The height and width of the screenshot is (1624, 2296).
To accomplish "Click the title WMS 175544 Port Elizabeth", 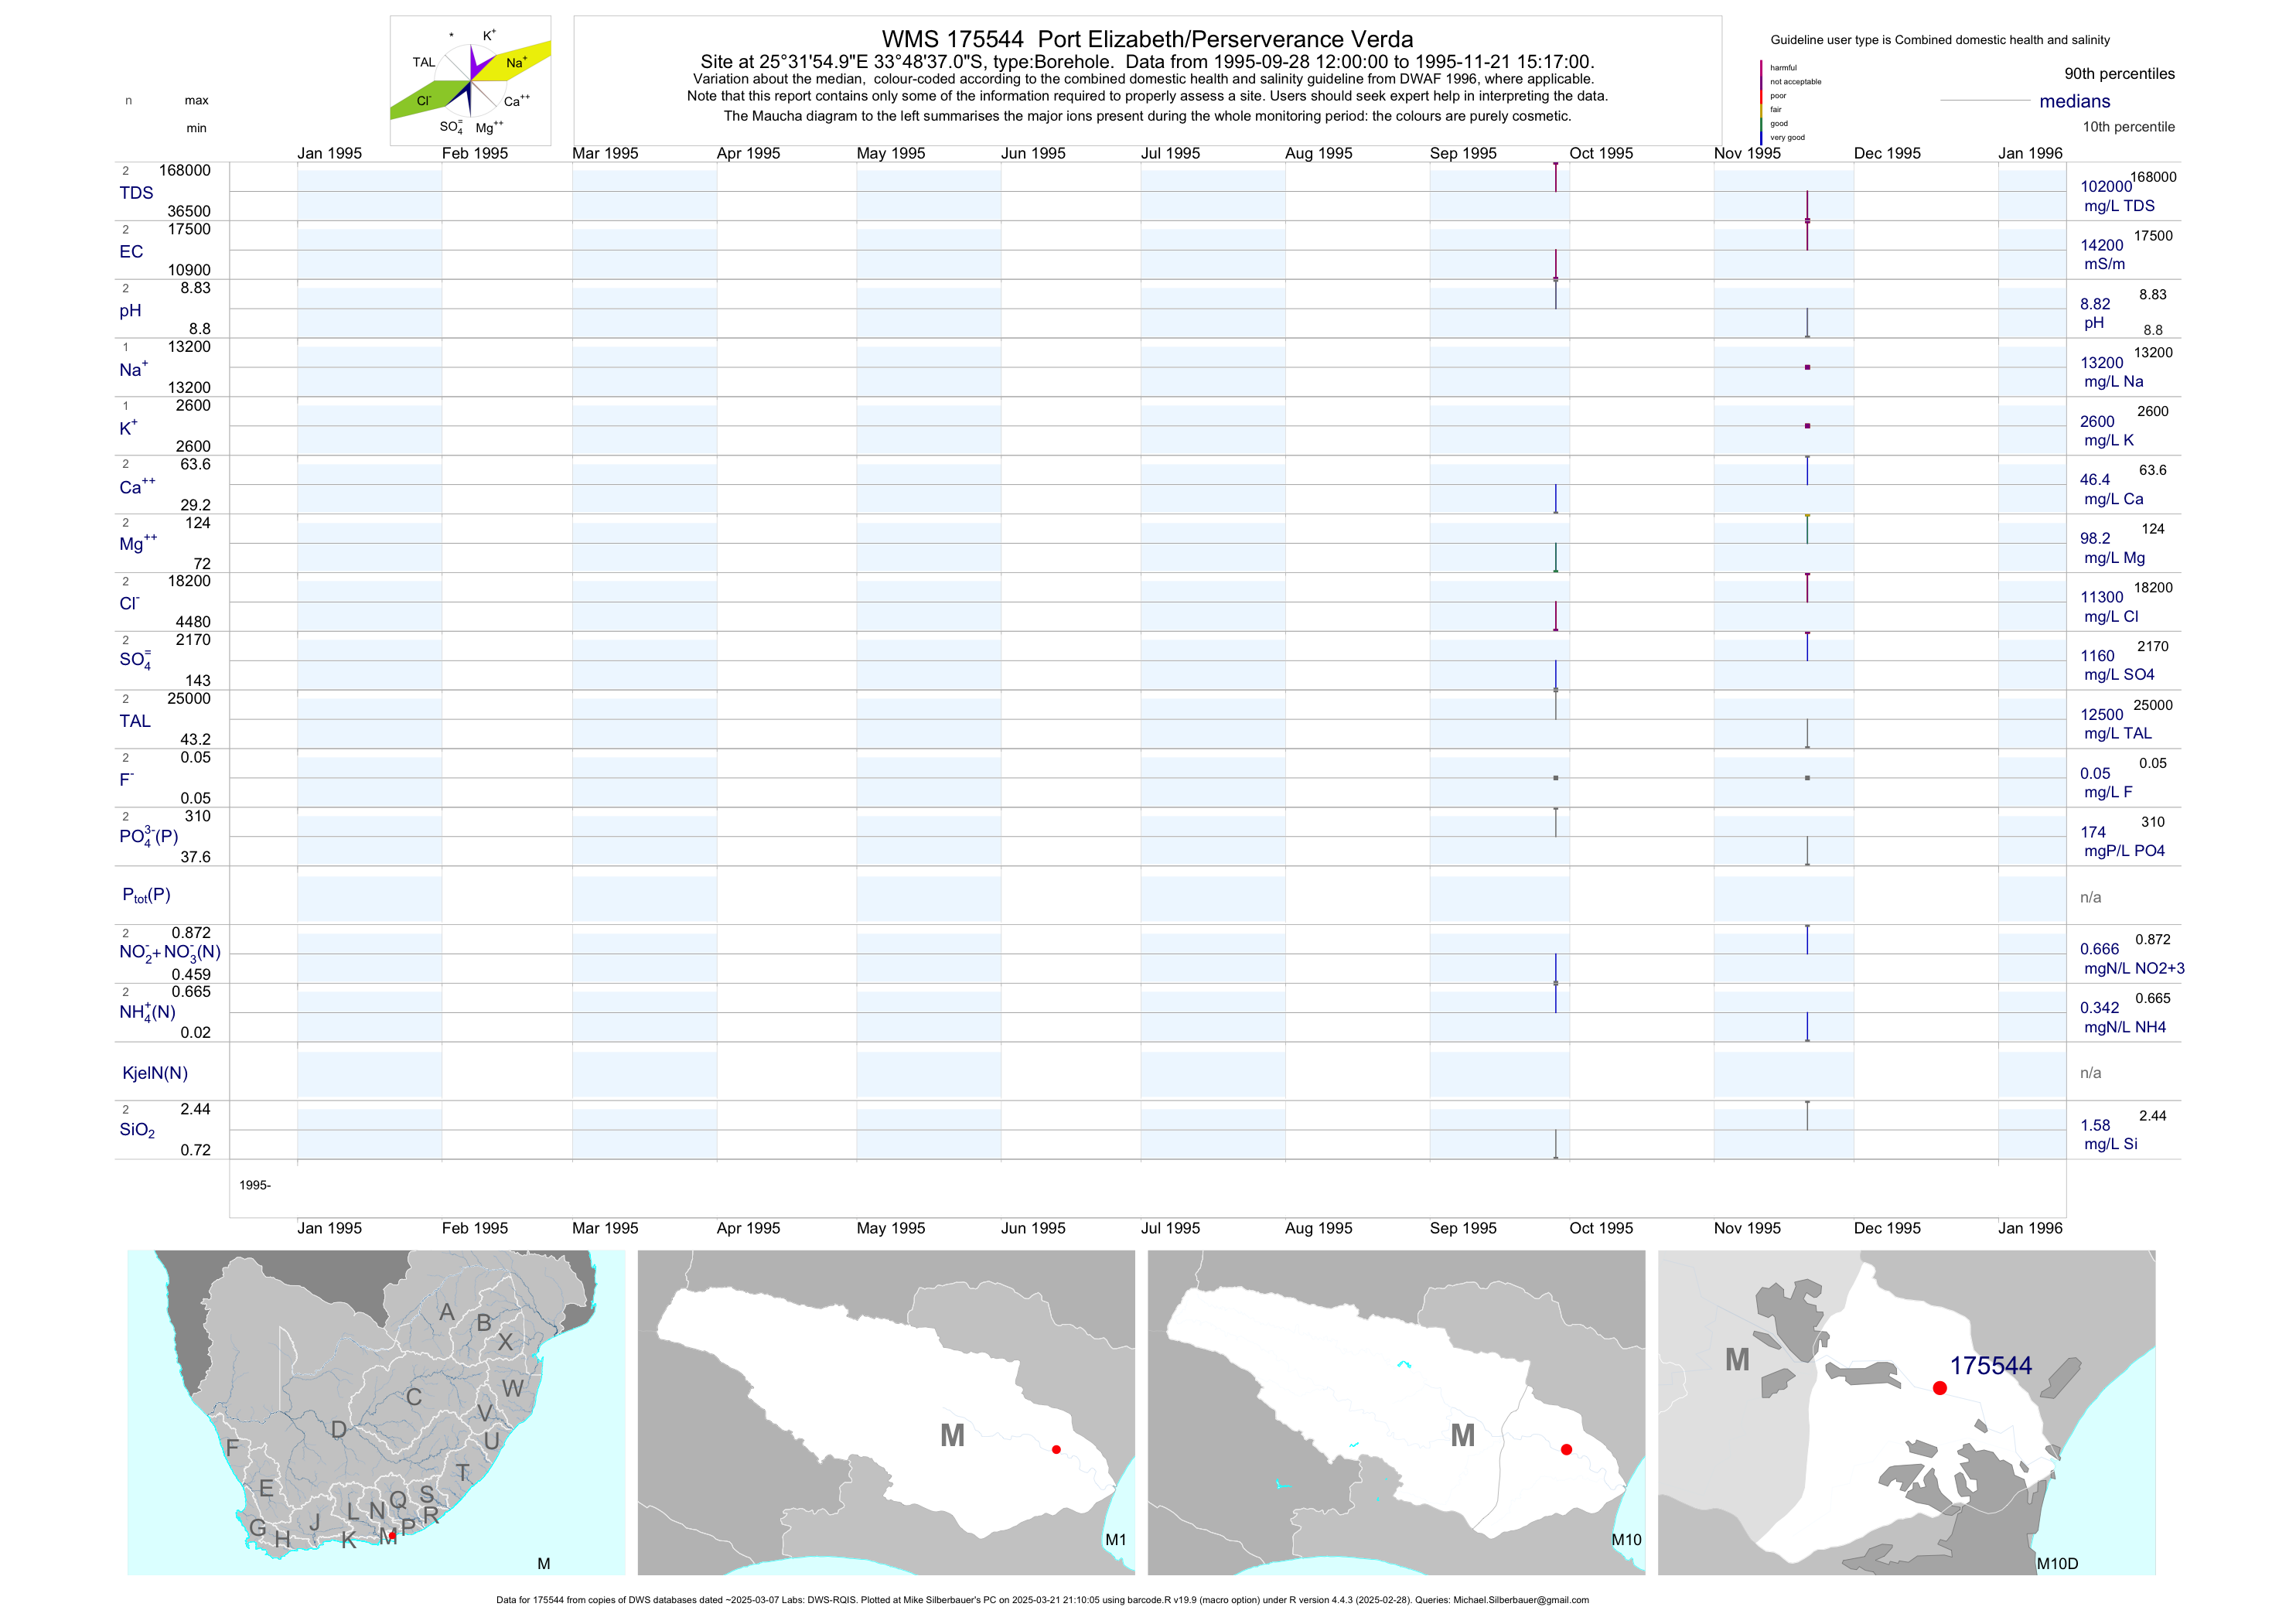I will [1147, 39].
